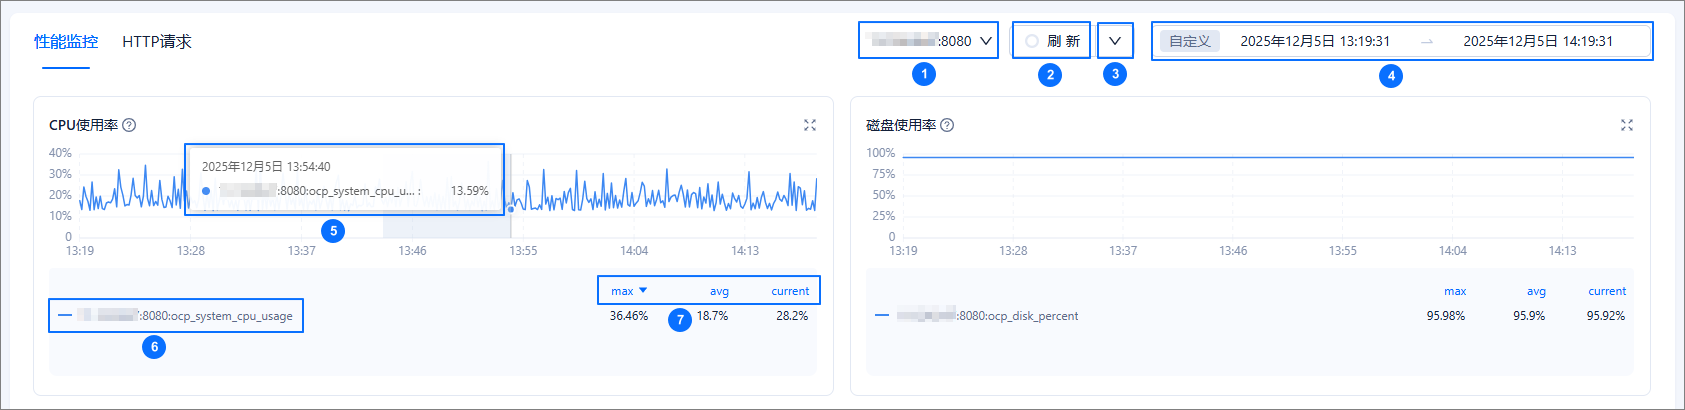Sort disk legend by avg column
This screenshot has width=1685, height=410.
pos(1536,291)
